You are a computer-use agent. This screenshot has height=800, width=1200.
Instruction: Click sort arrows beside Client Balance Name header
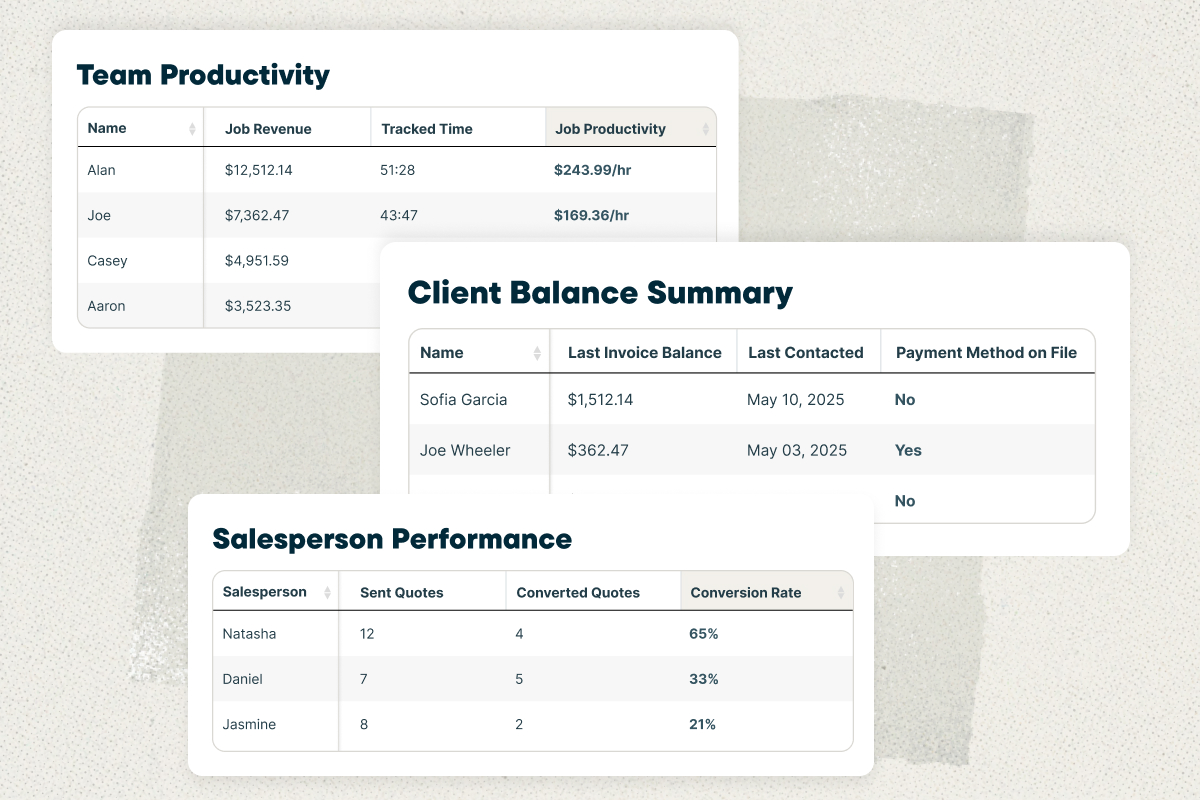click(537, 353)
